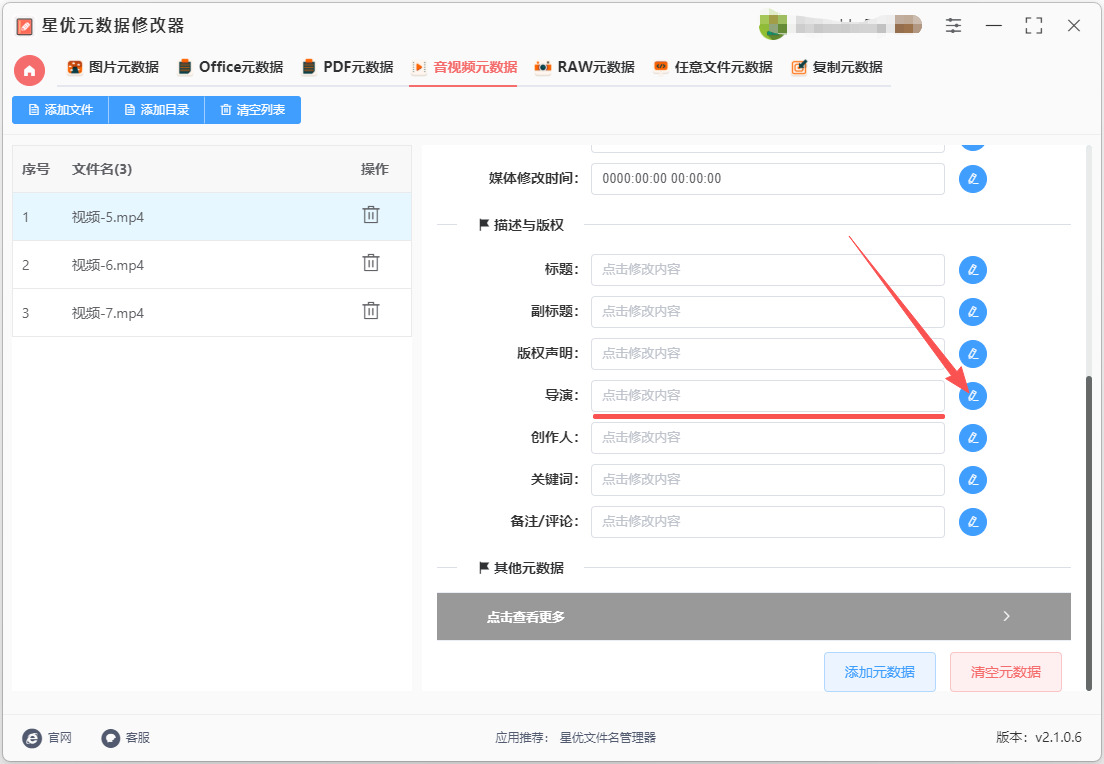This screenshot has height=764, width=1104.
Task: Click the 标题 input field
Action: pyautogui.click(x=767, y=270)
